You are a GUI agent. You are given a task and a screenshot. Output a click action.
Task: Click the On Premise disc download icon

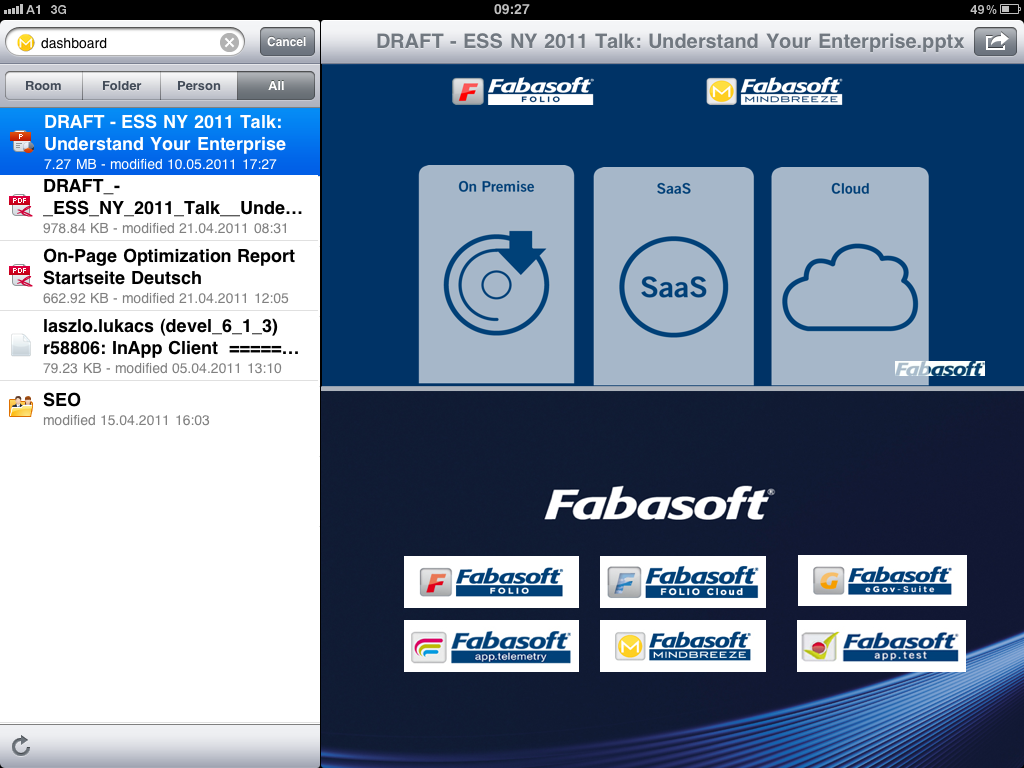[x=496, y=282]
